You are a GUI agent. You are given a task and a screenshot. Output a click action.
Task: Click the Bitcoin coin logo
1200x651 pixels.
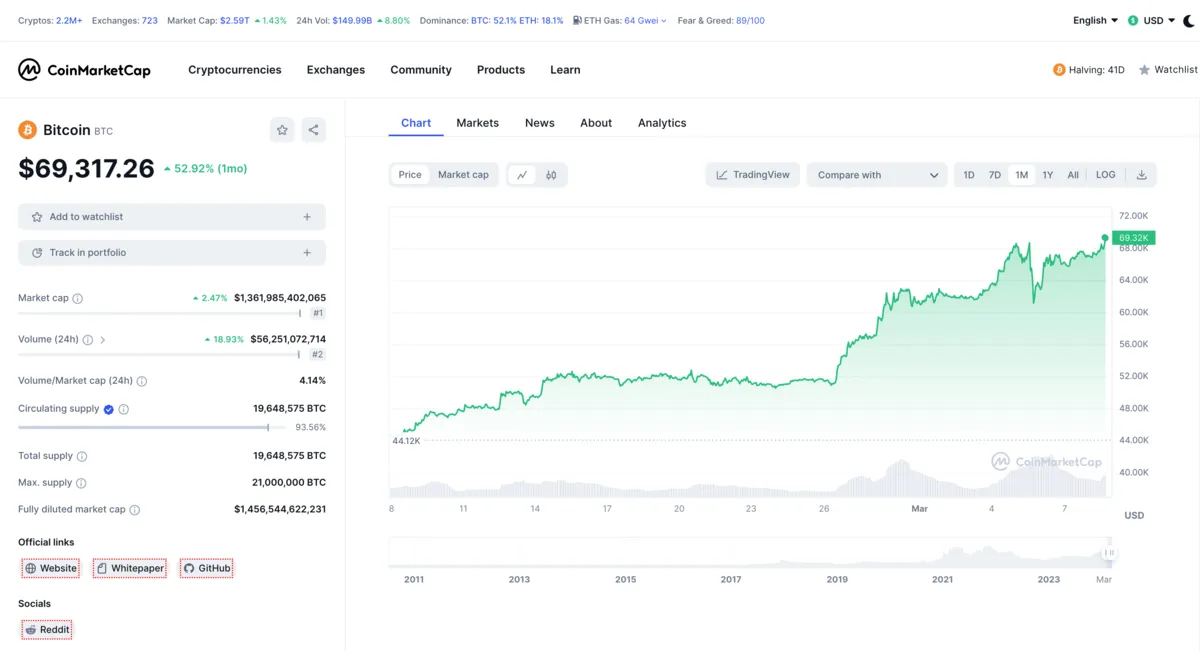27,130
